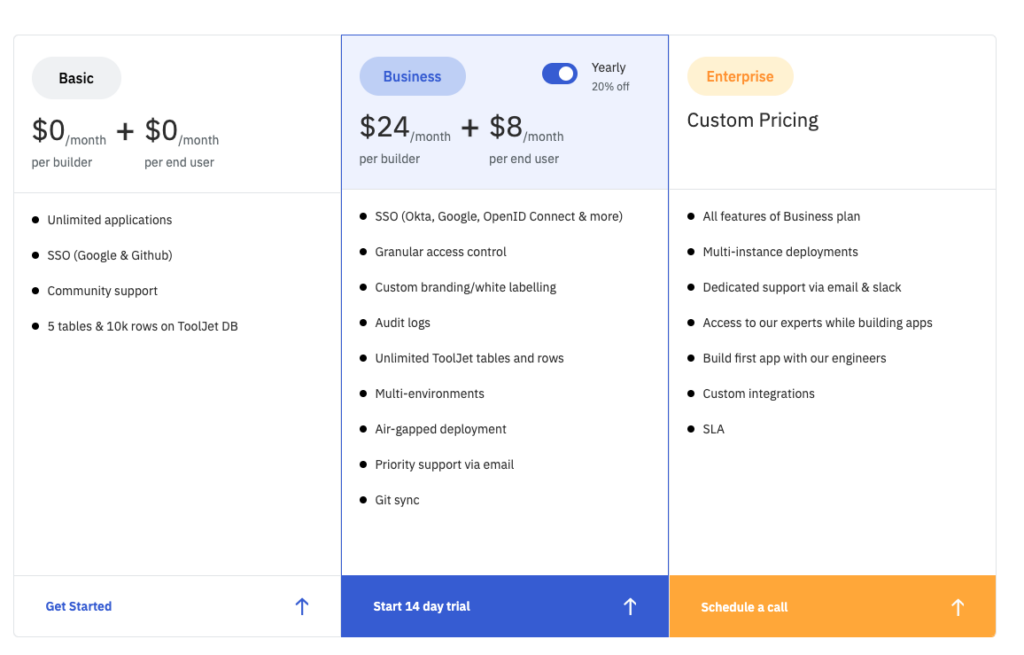Click the Yearly 20% off label

tap(610, 76)
